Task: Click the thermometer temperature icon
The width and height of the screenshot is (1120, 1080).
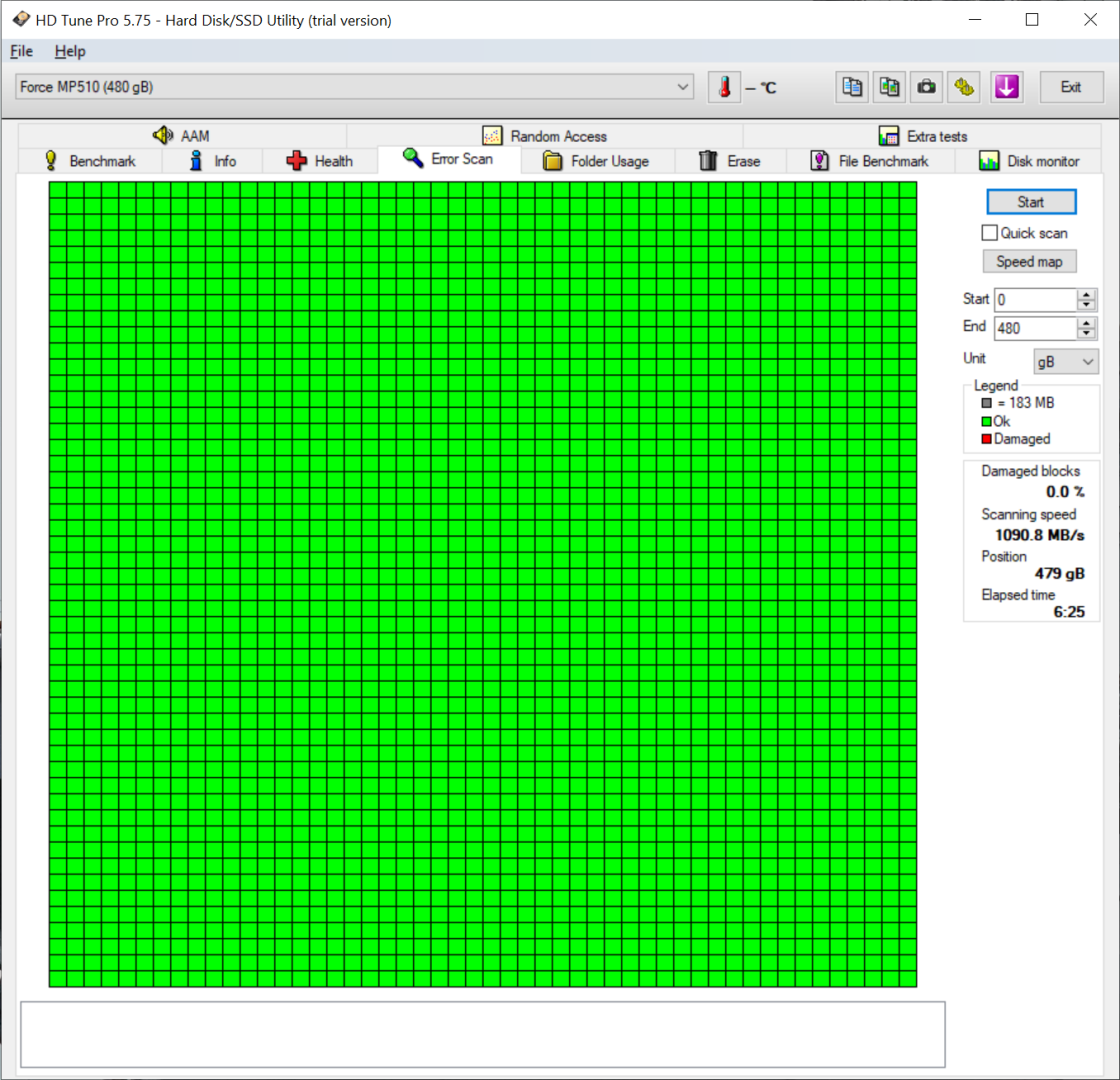Action: [x=724, y=87]
